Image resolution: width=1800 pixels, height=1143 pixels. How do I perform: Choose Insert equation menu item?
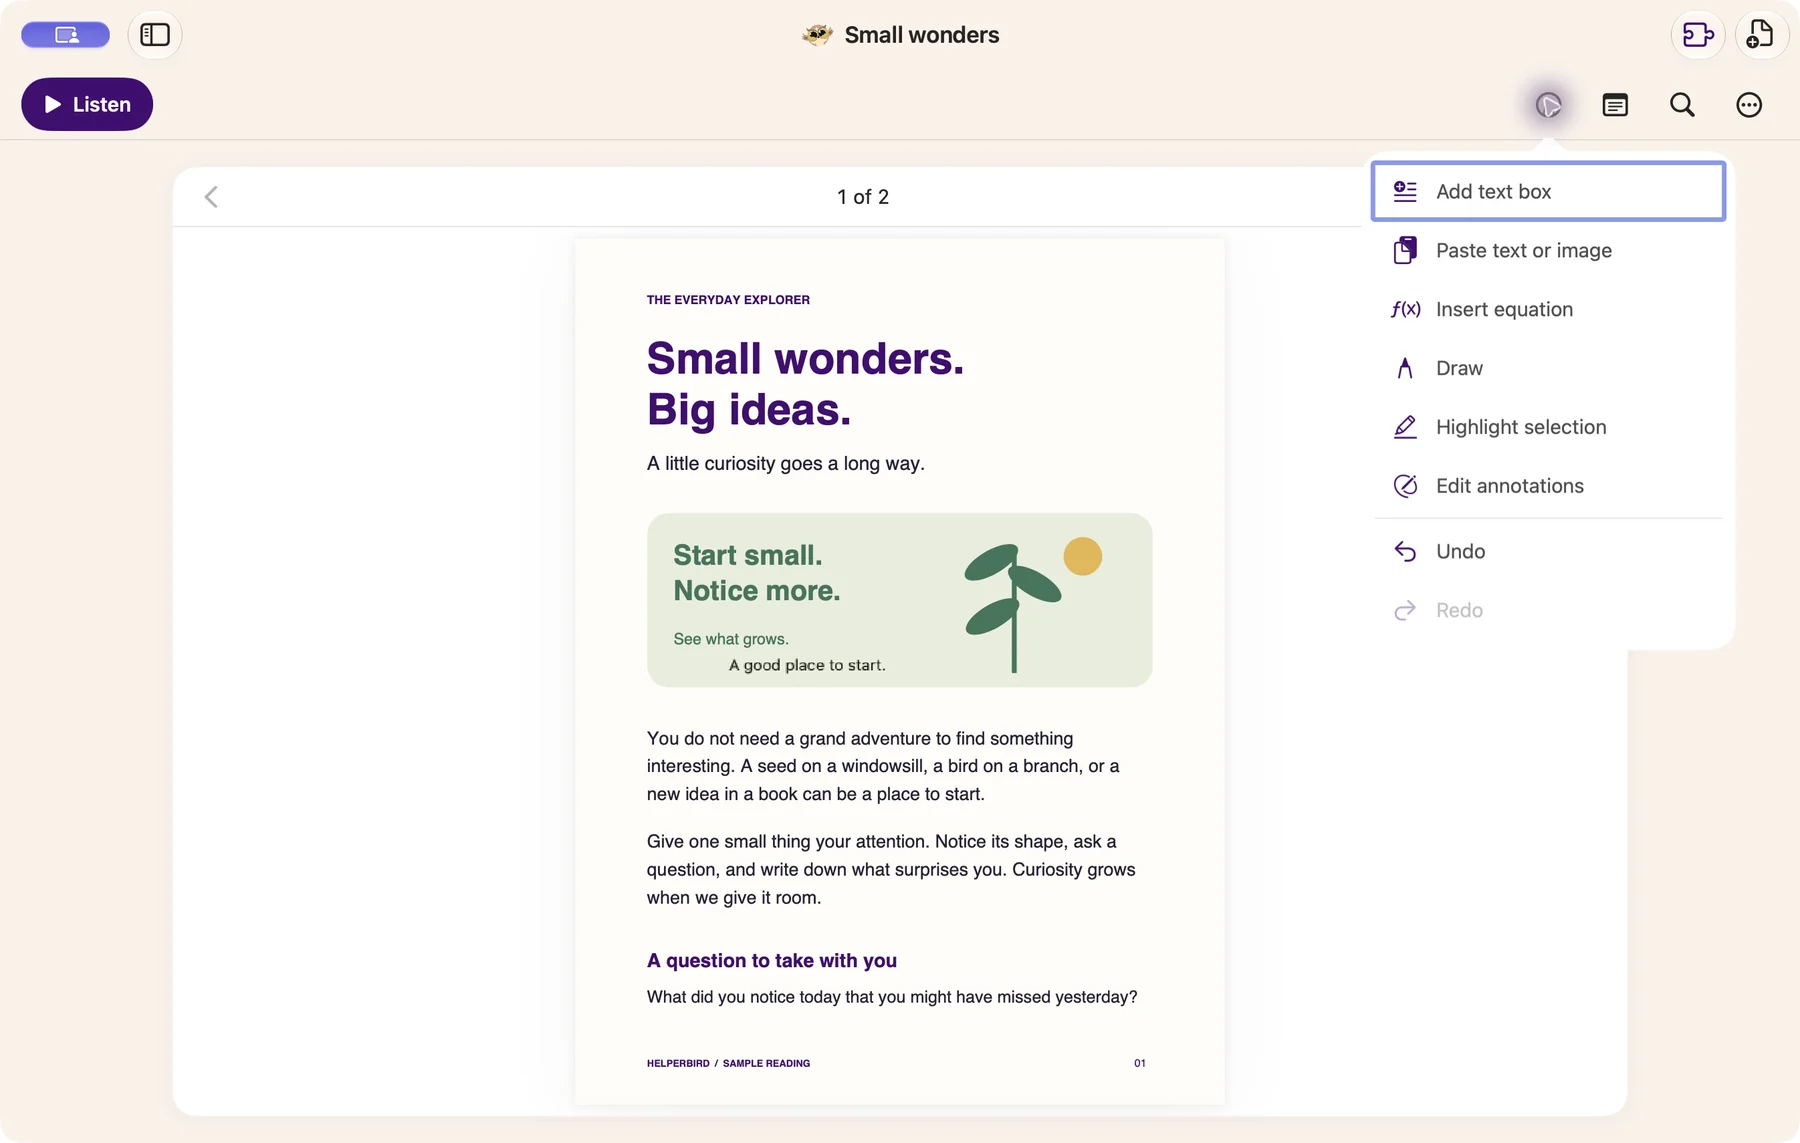(1548, 309)
